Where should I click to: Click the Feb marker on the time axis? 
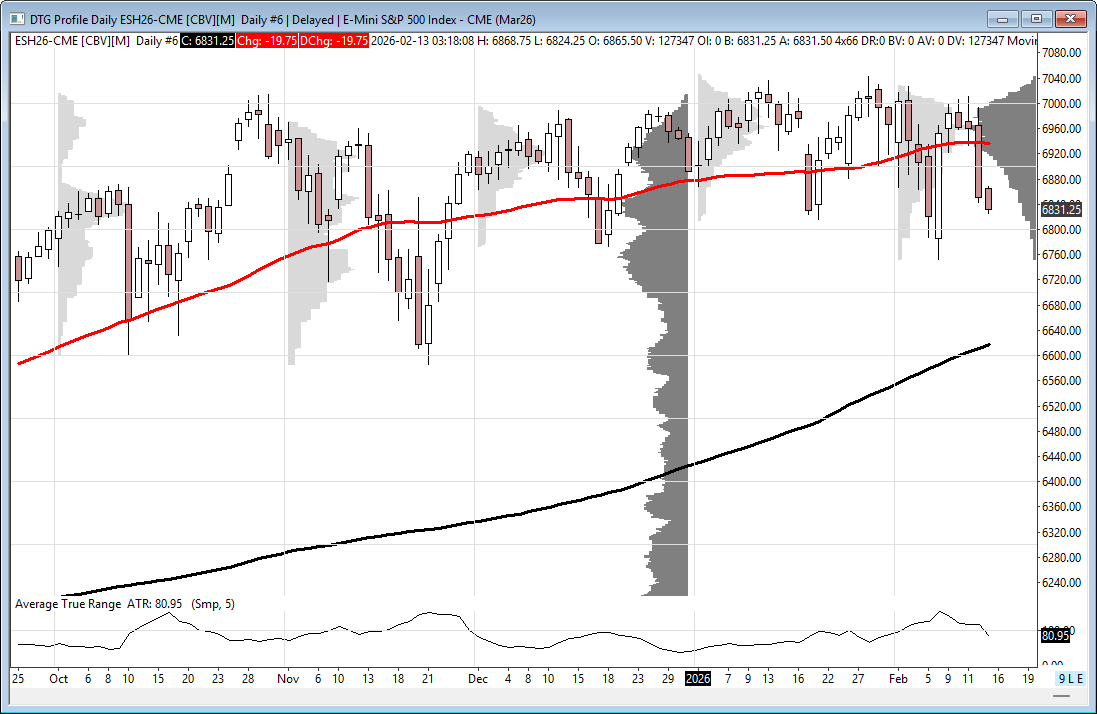pos(896,678)
